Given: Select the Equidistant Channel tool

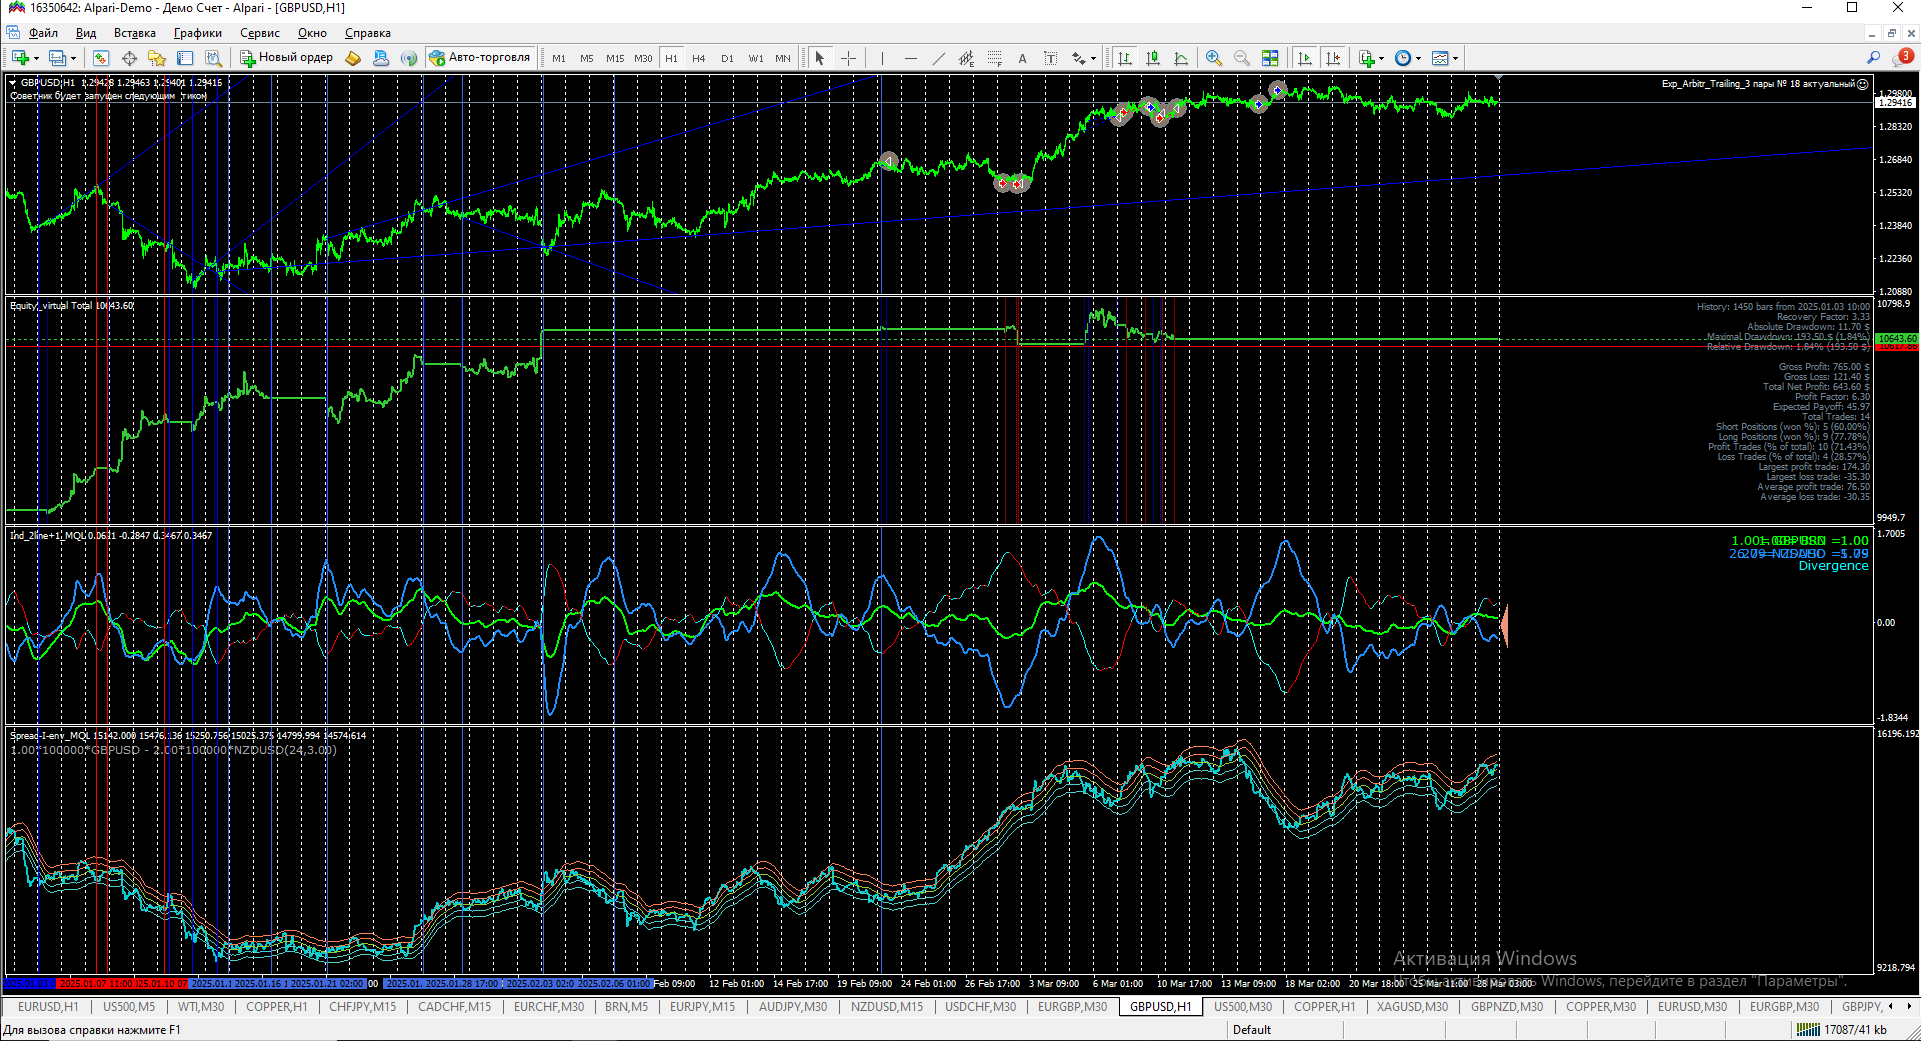Looking at the screenshot, I should click(x=966, y=58).
